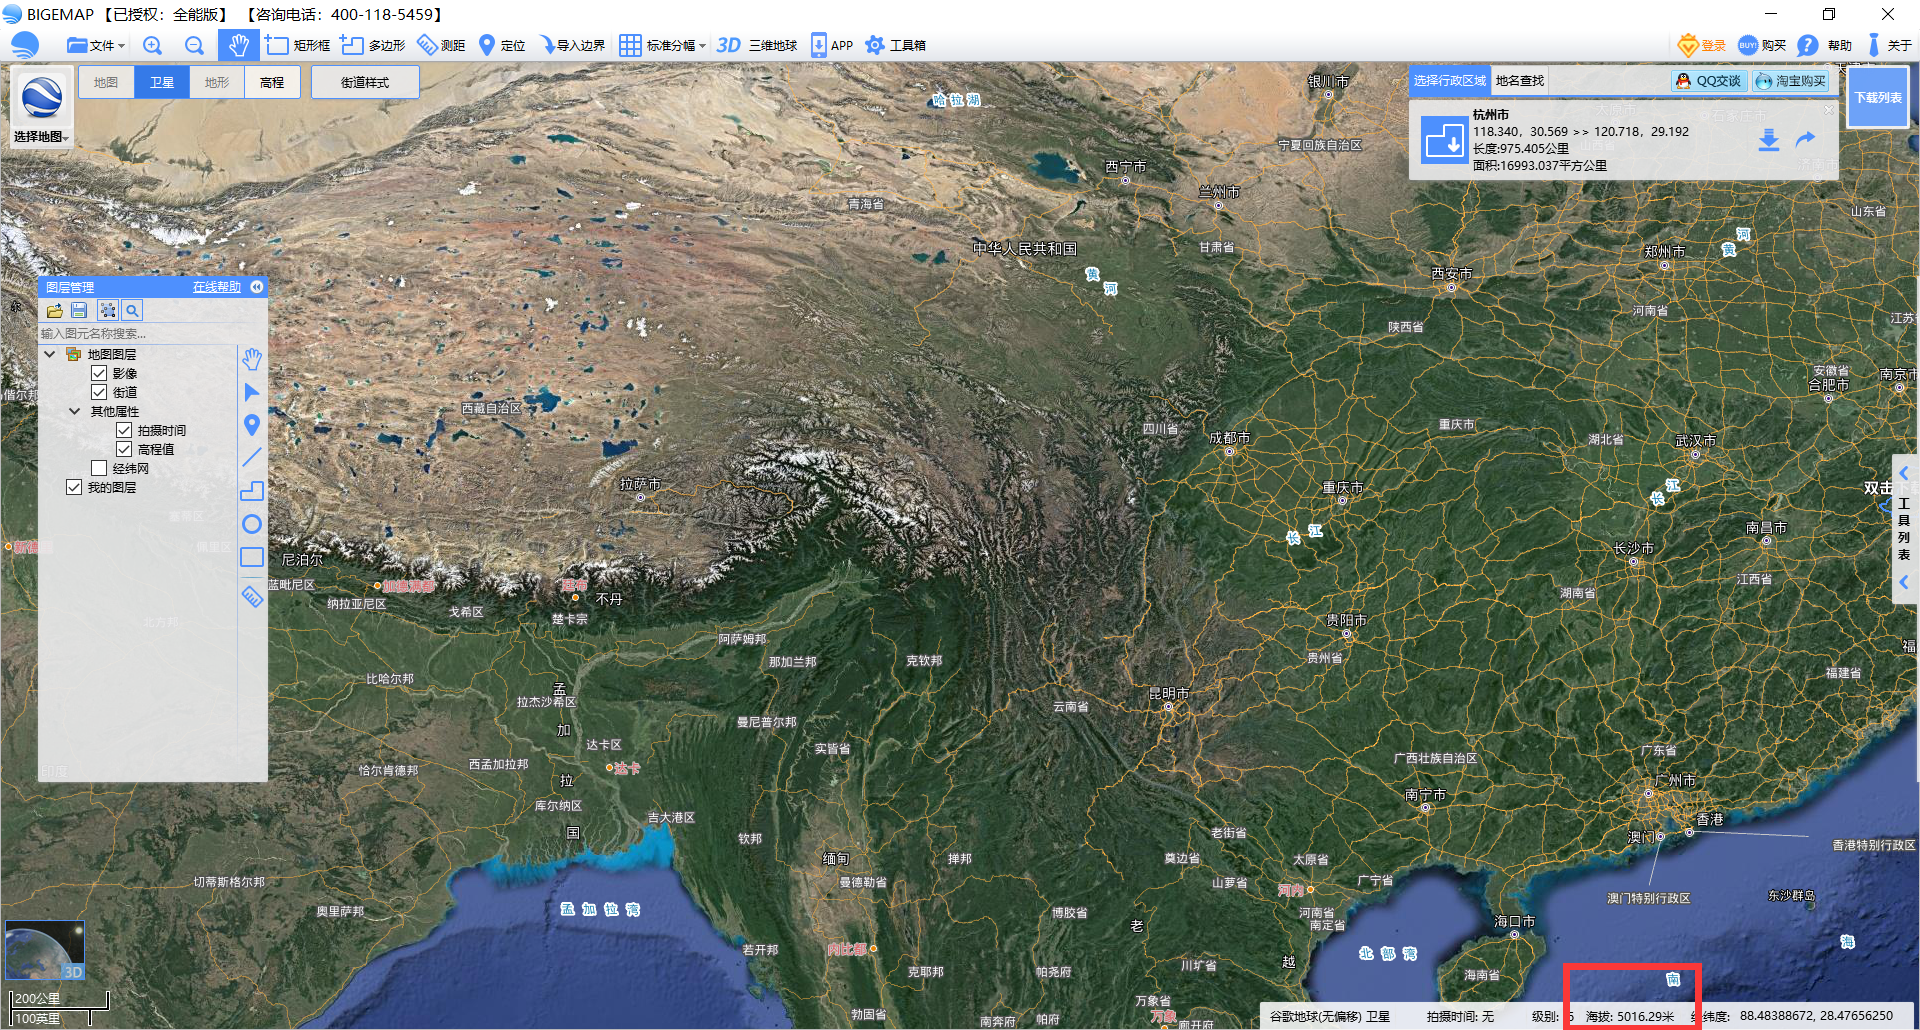Screen dimensions: 1920x1030
Task: Uncheck the 高程值 elevation value checkbox
Action: click(x=124, y=449)
